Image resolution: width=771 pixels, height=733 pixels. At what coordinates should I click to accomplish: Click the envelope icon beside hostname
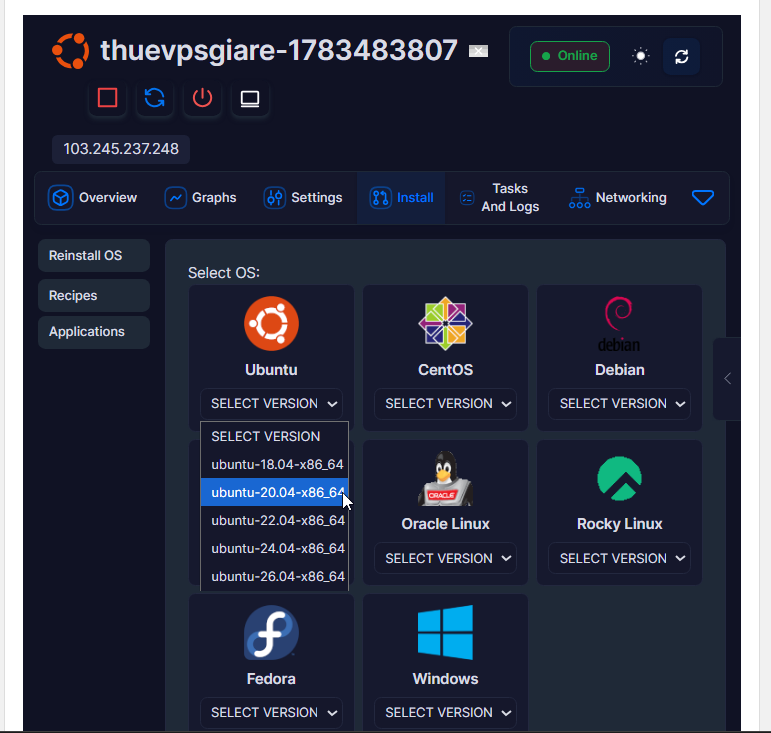[x=478, y=51]
